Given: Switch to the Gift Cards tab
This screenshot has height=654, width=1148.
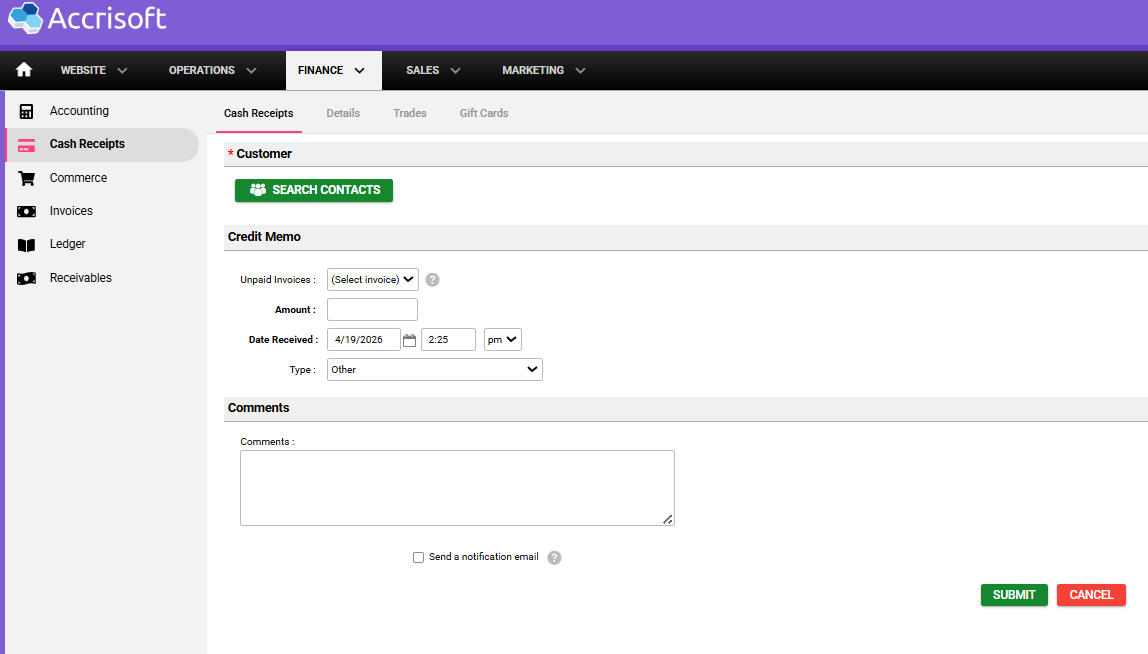Looking at the screenshot, I should [x=484, y=113].
